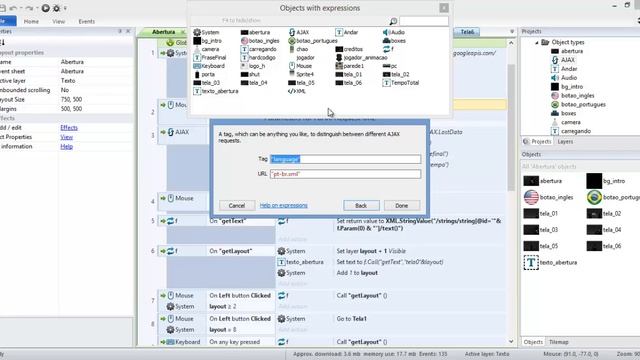640x360 pixels.
Task: Pick the TempoTotal text object
Action: pyautogui.click(x=401, y=83)
